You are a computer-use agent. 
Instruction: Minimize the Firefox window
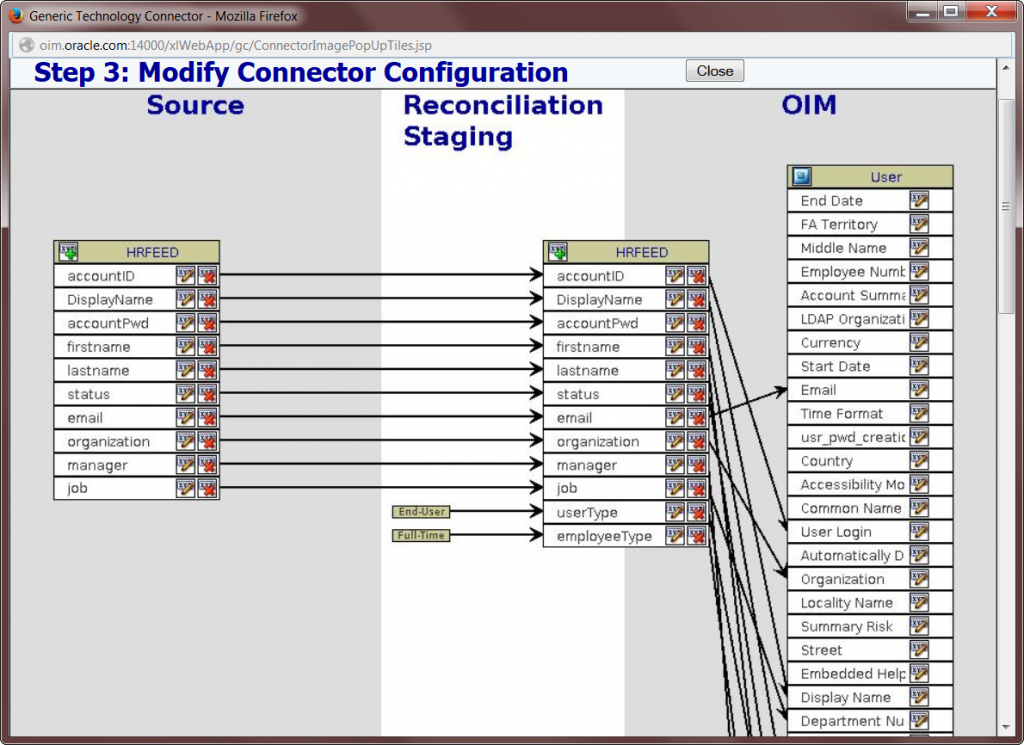click(922, 12)
